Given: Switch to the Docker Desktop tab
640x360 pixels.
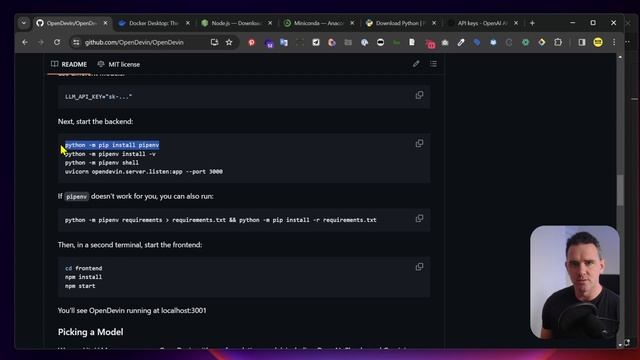Looking at the screenshot, I should [x=153, y=23].
